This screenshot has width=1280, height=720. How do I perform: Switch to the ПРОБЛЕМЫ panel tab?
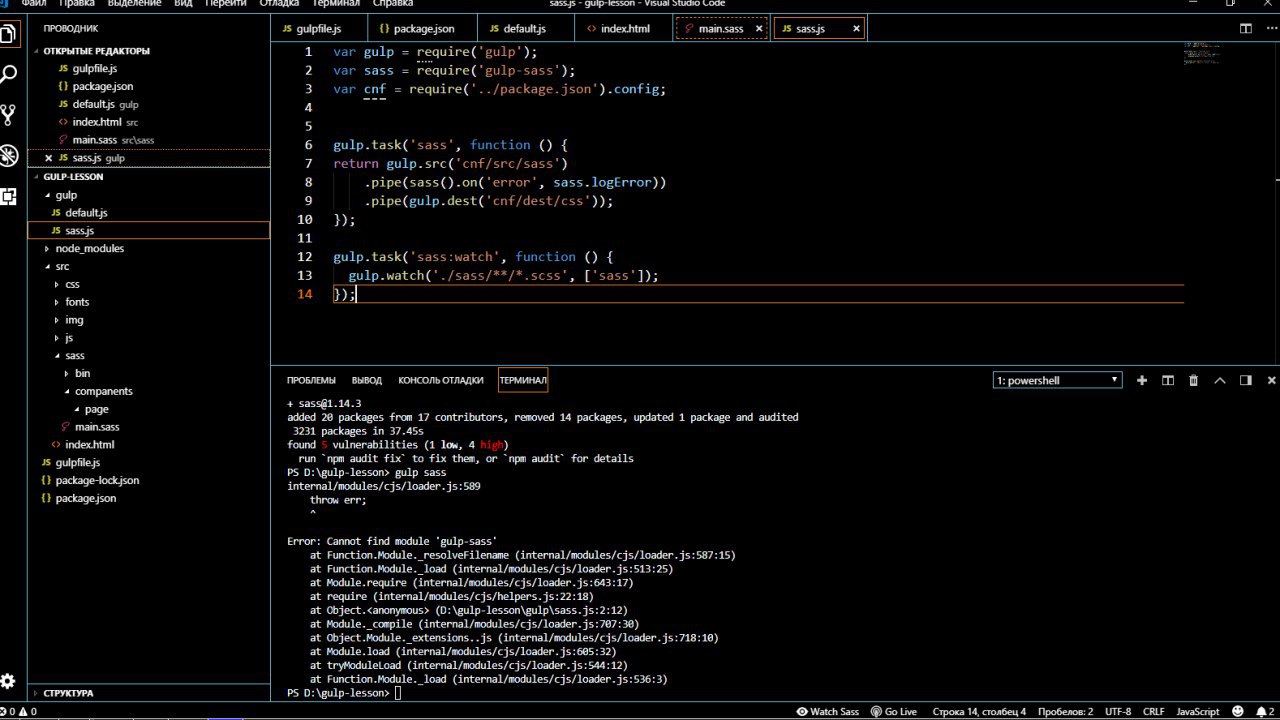(311, 380)
